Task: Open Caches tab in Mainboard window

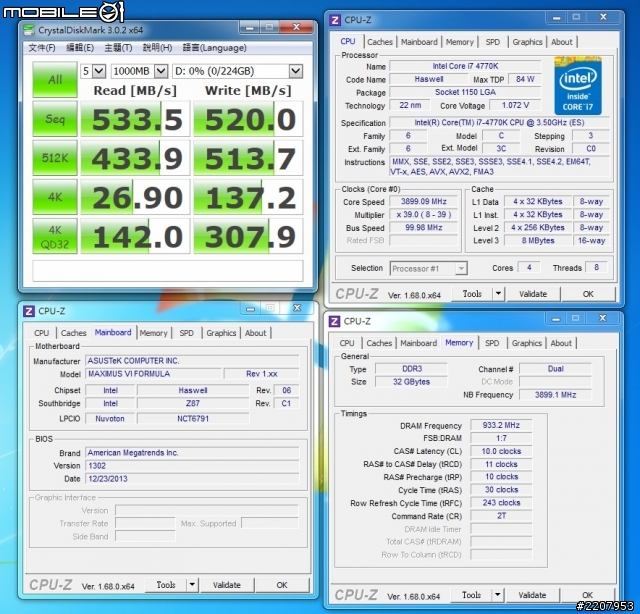Action: (x=73, y=333)
